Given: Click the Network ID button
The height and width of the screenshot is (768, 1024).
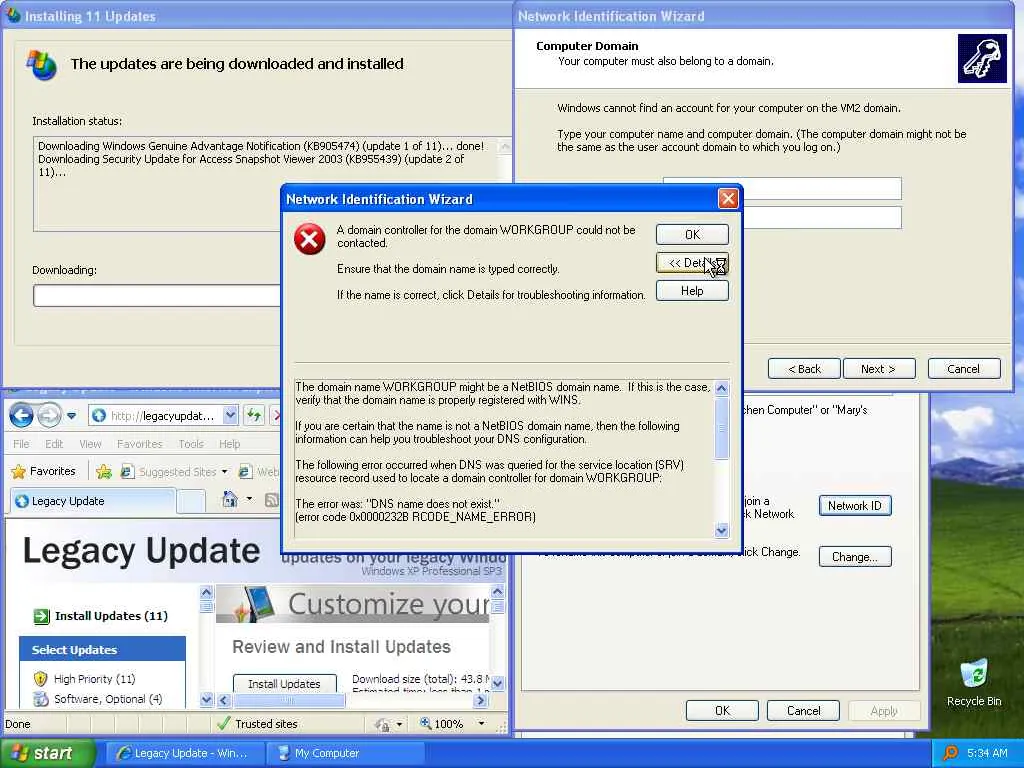Looking at the screenshot, I should [854, 505].
